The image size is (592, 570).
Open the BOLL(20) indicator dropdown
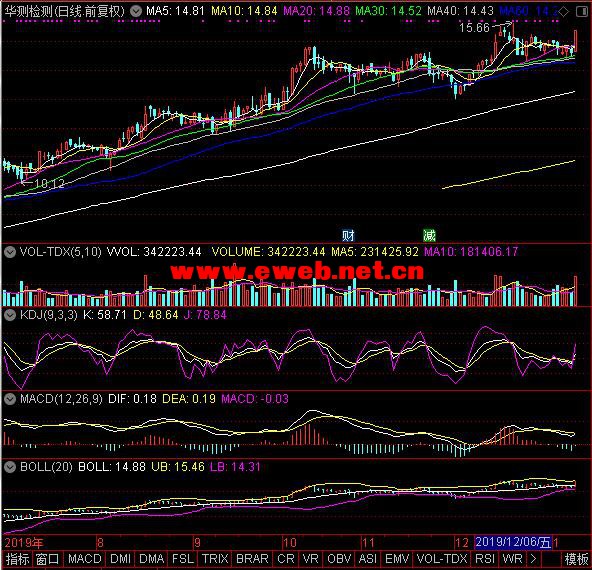point(10,467)
